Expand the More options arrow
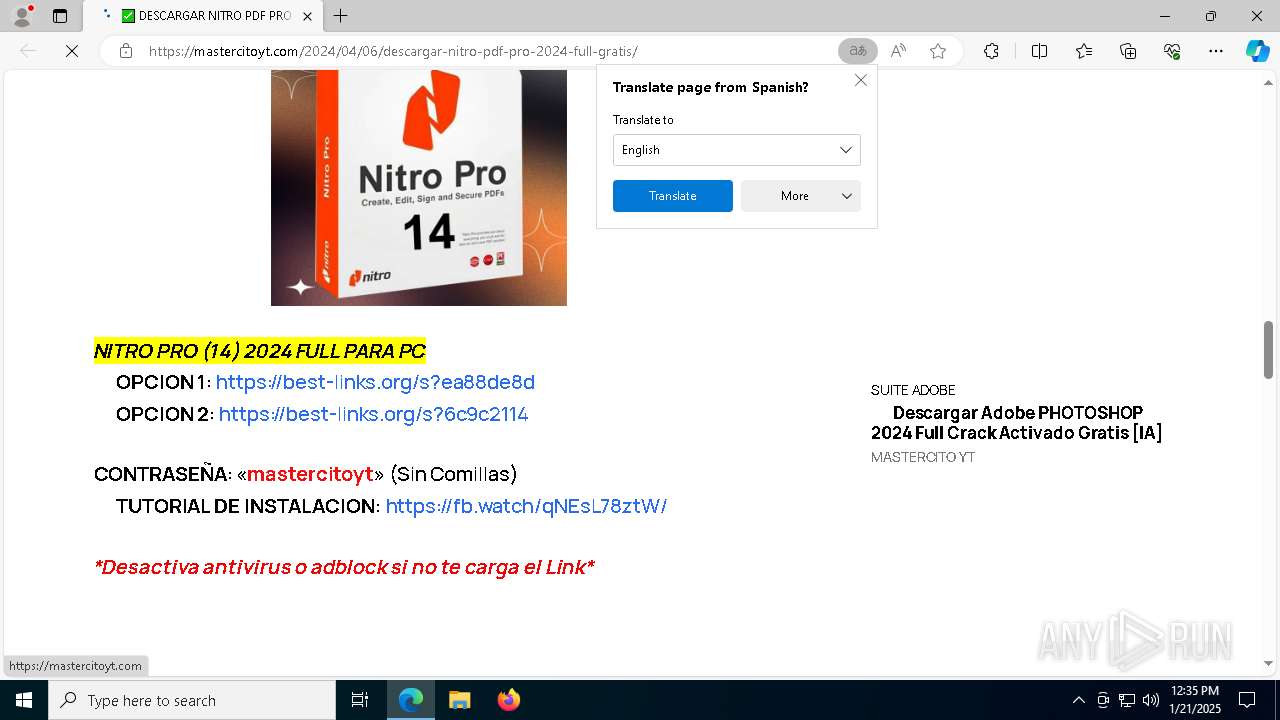This screenshot has width=1280, height=720. [847, 196]
